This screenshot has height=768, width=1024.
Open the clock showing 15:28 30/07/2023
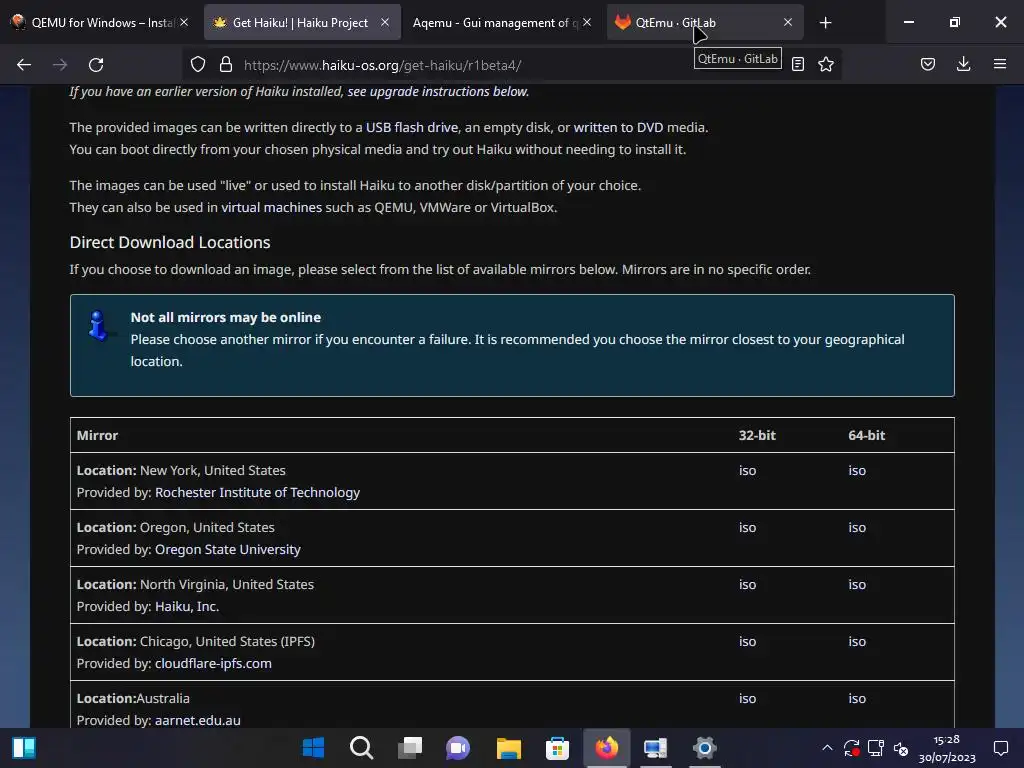point(947,748)
